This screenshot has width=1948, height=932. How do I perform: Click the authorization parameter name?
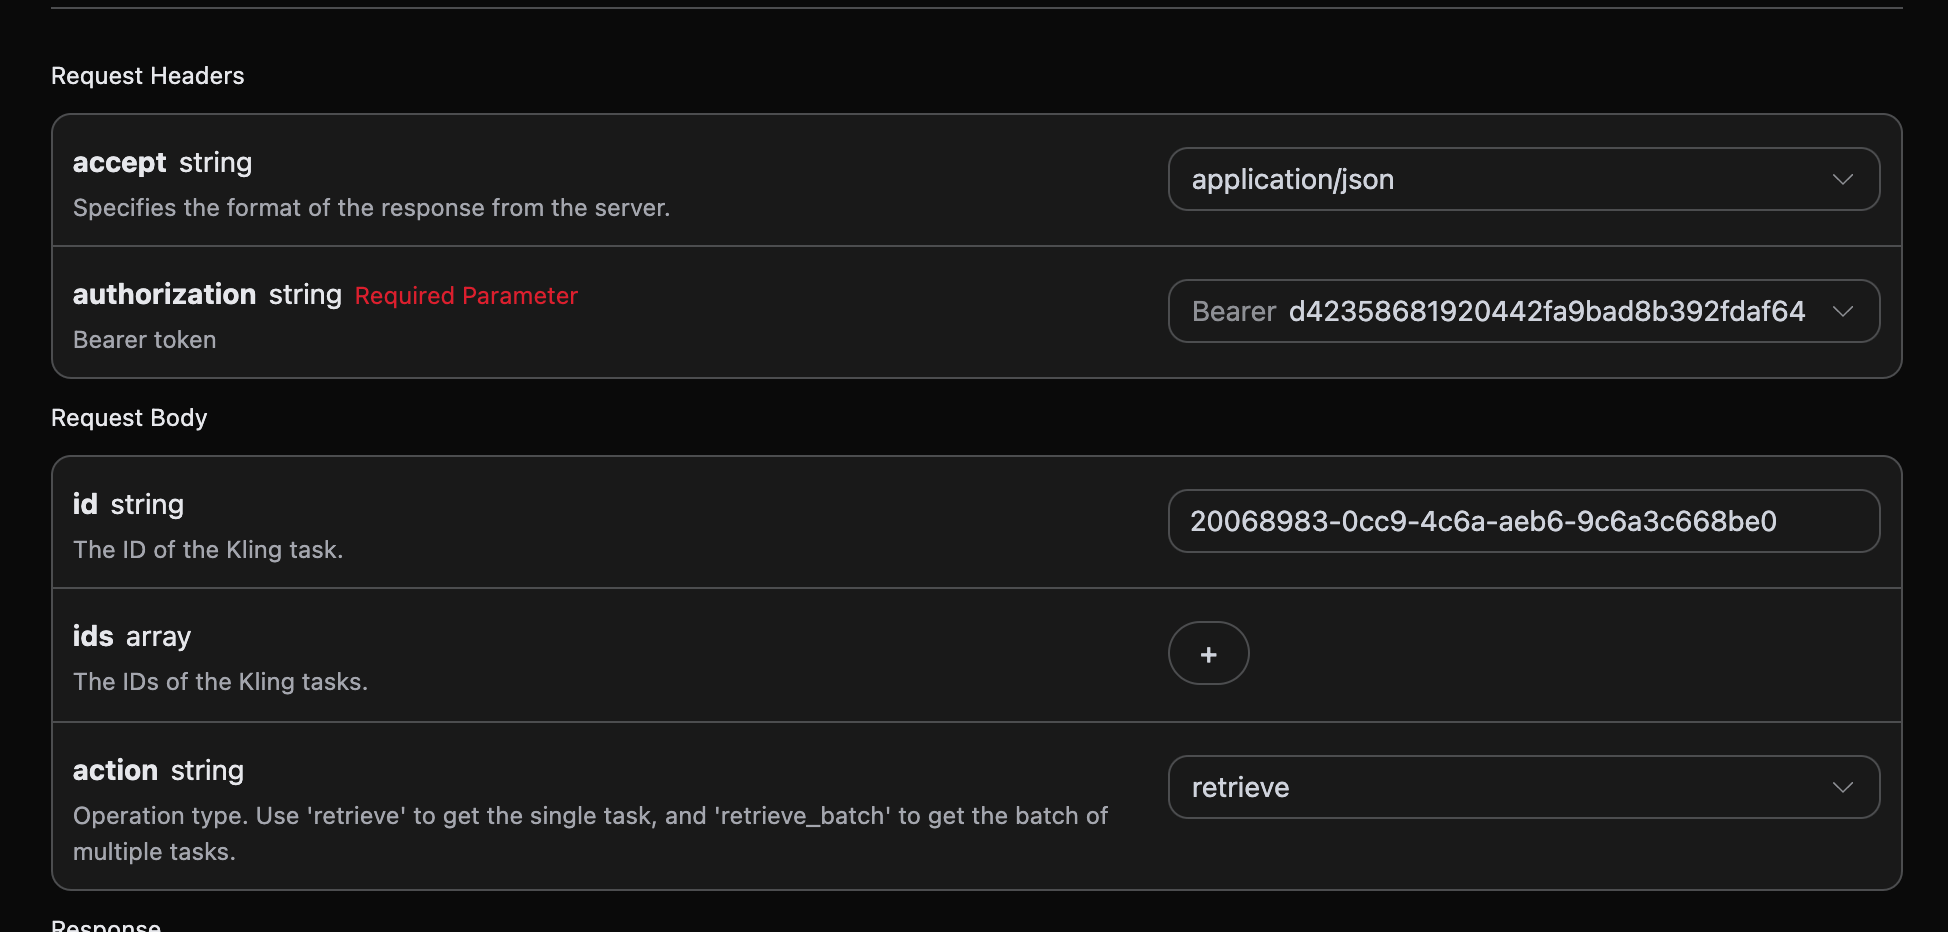coord(164,295)
